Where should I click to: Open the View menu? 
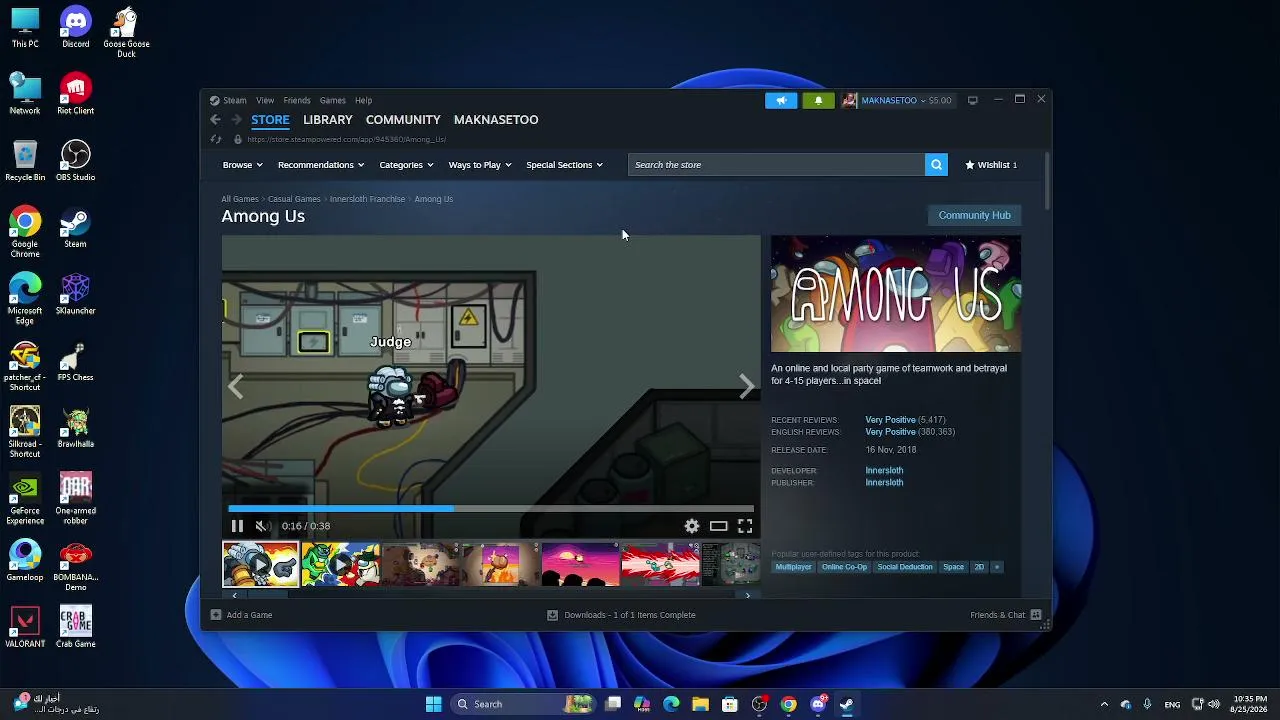click(265, 100)
